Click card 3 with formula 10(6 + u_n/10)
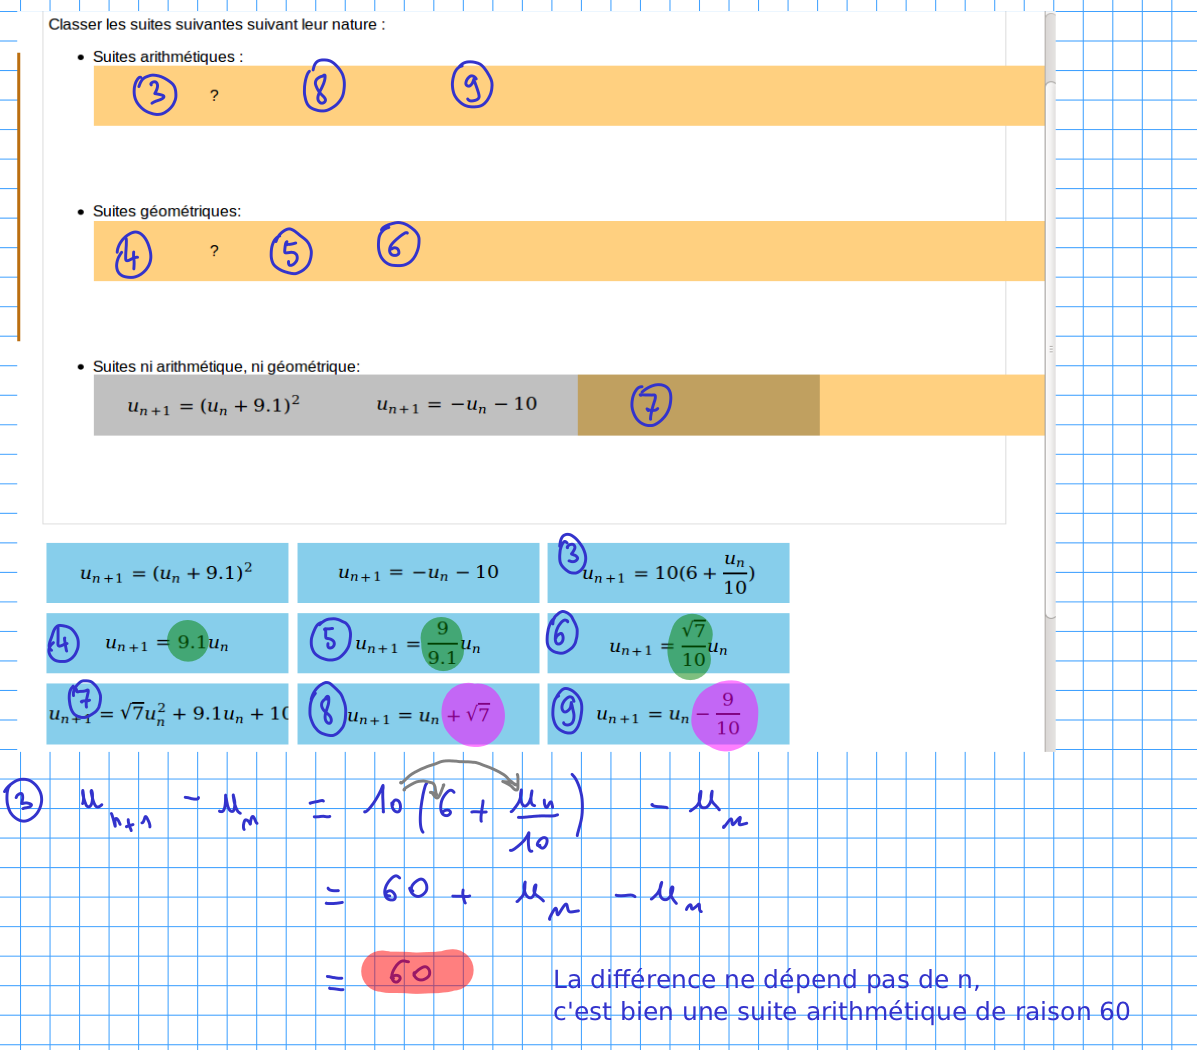1197x1050 pixels. [x=669, y=573]
